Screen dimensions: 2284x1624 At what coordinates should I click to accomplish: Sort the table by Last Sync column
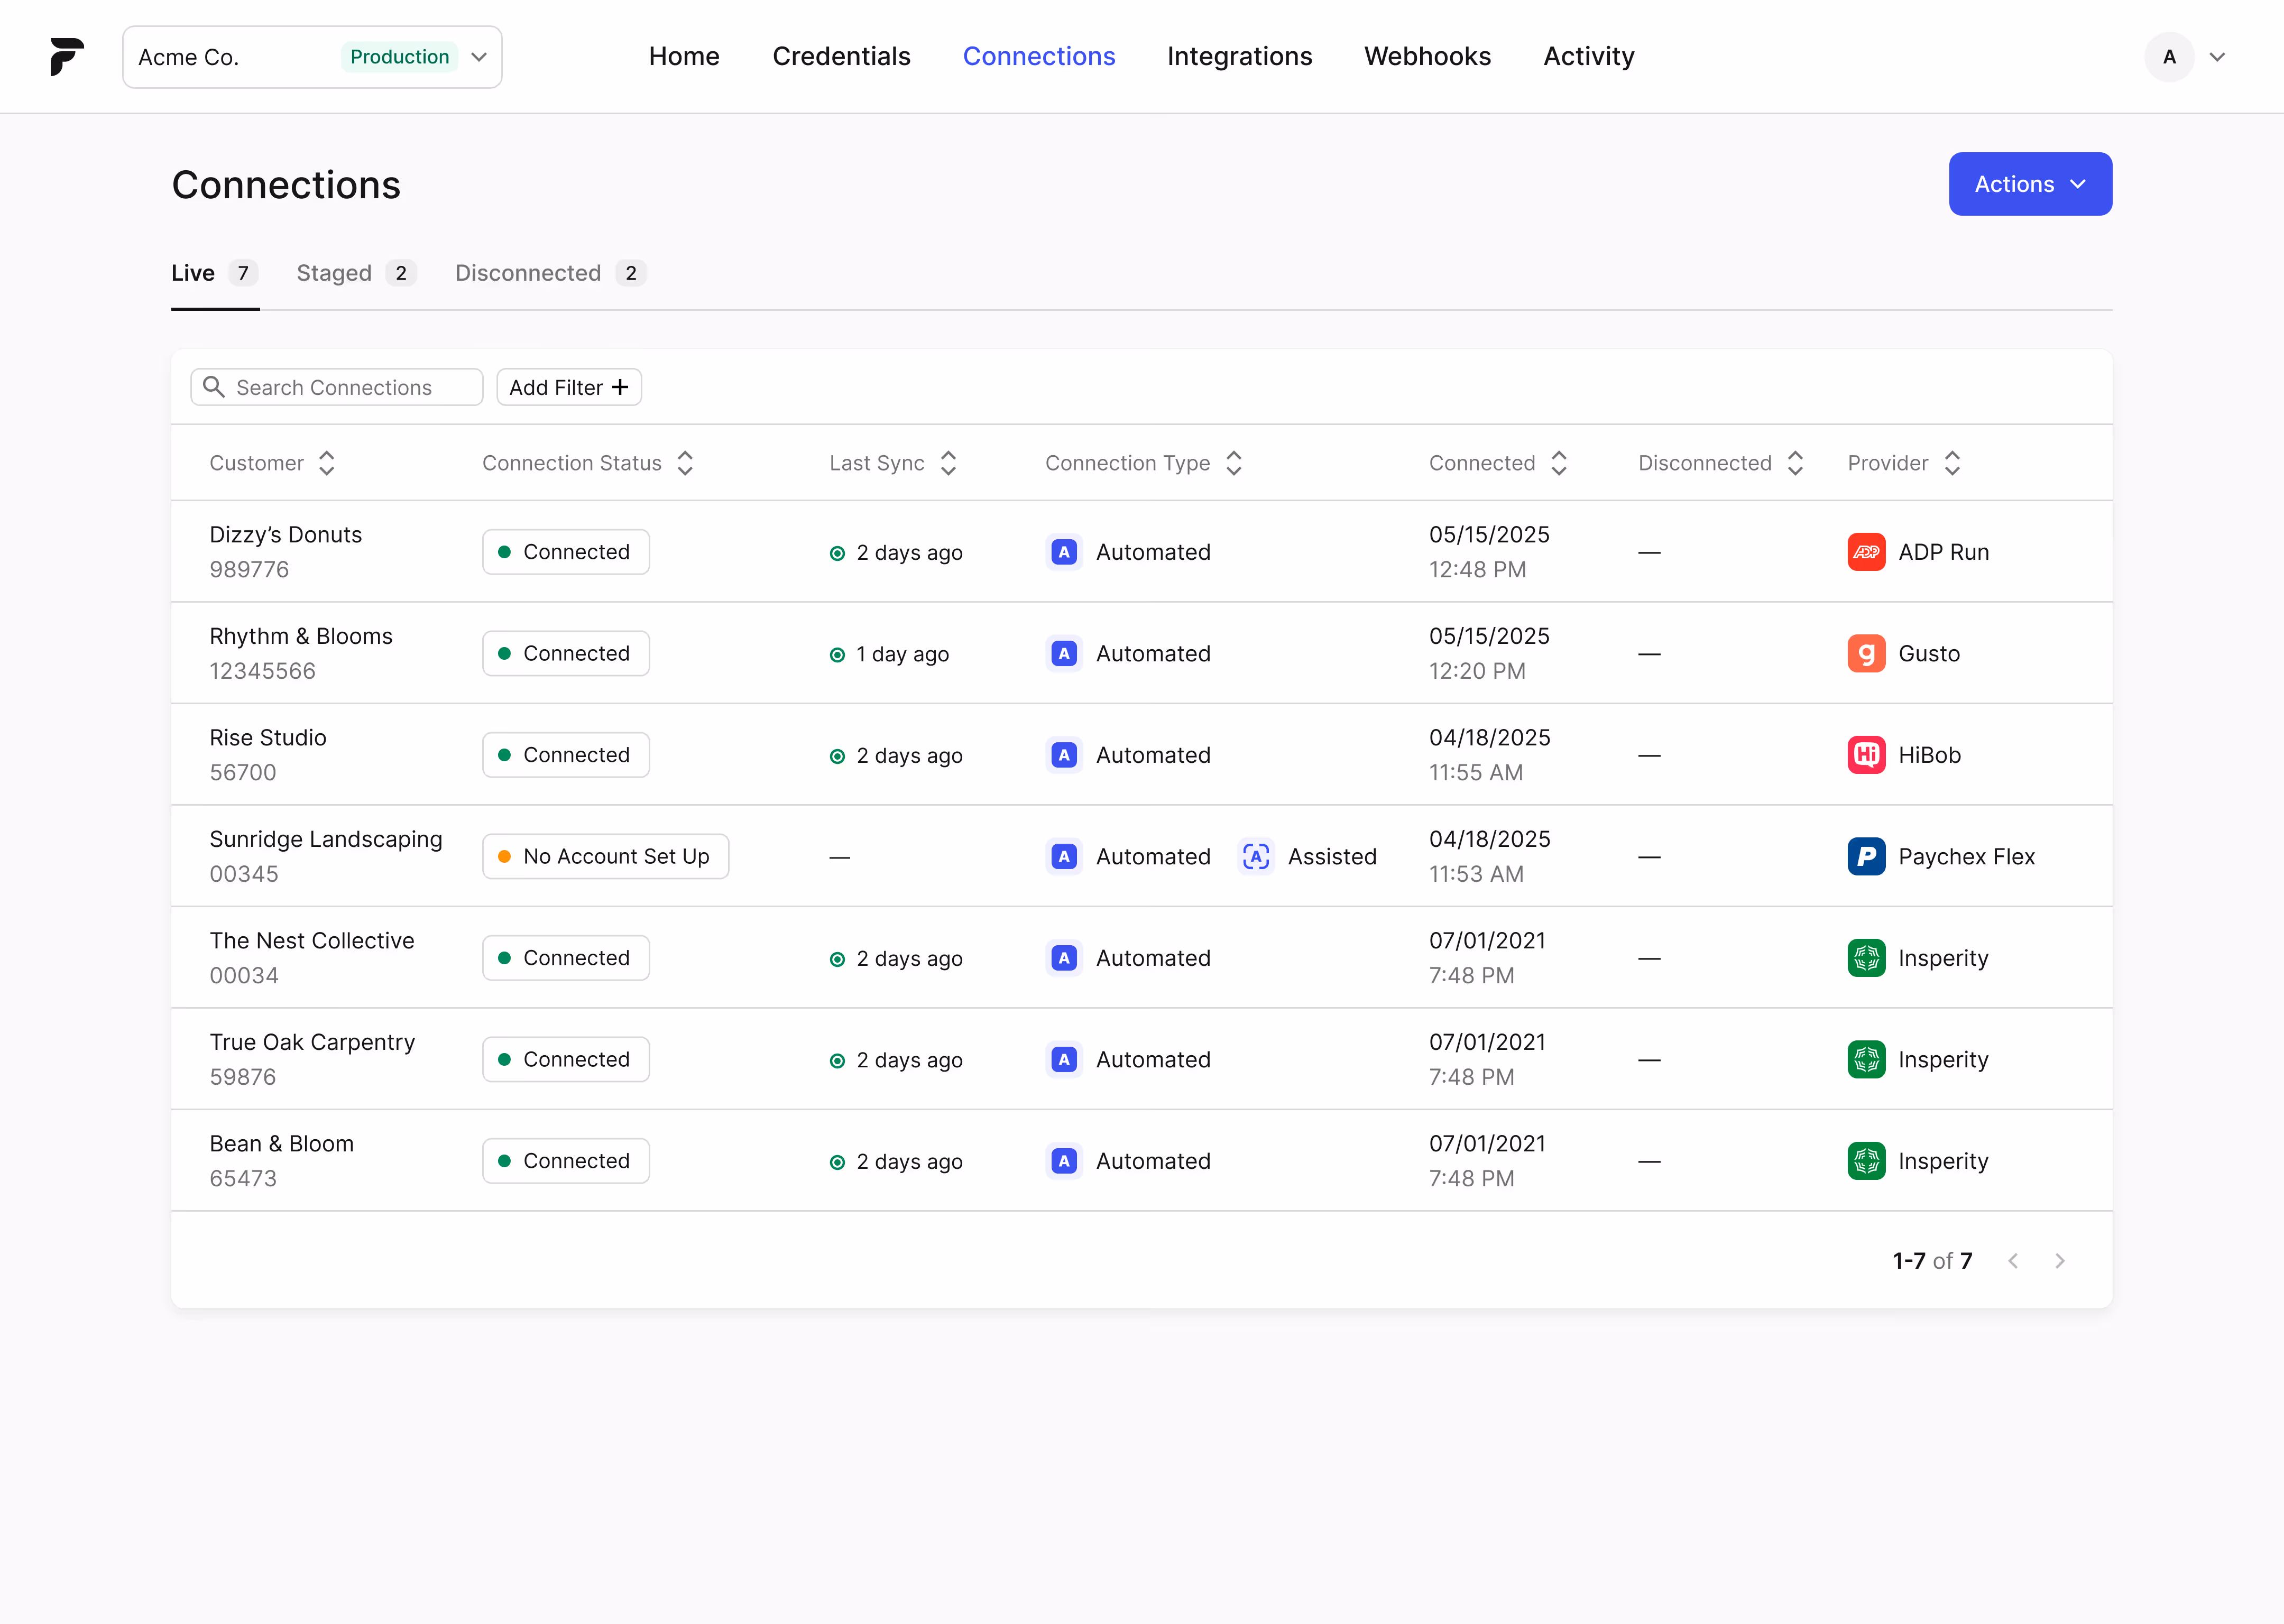[x=948, y=462]
